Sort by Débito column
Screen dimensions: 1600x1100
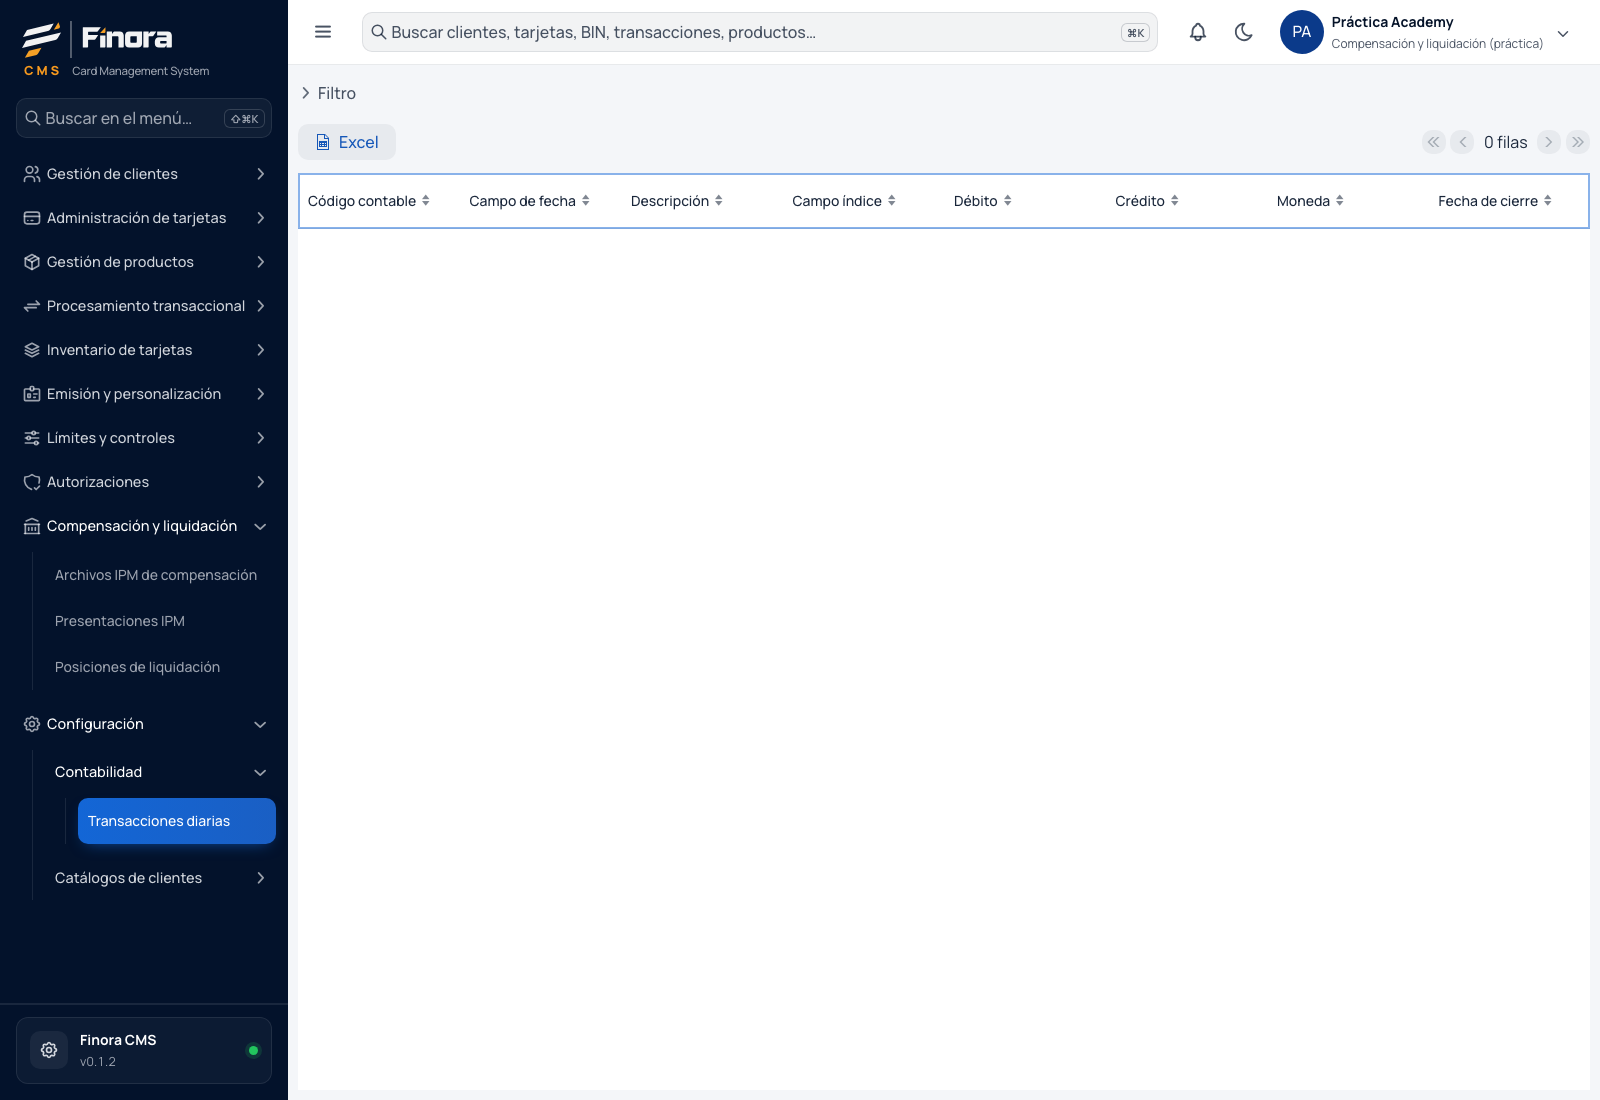pyautogui.click(x=983, y=201)
